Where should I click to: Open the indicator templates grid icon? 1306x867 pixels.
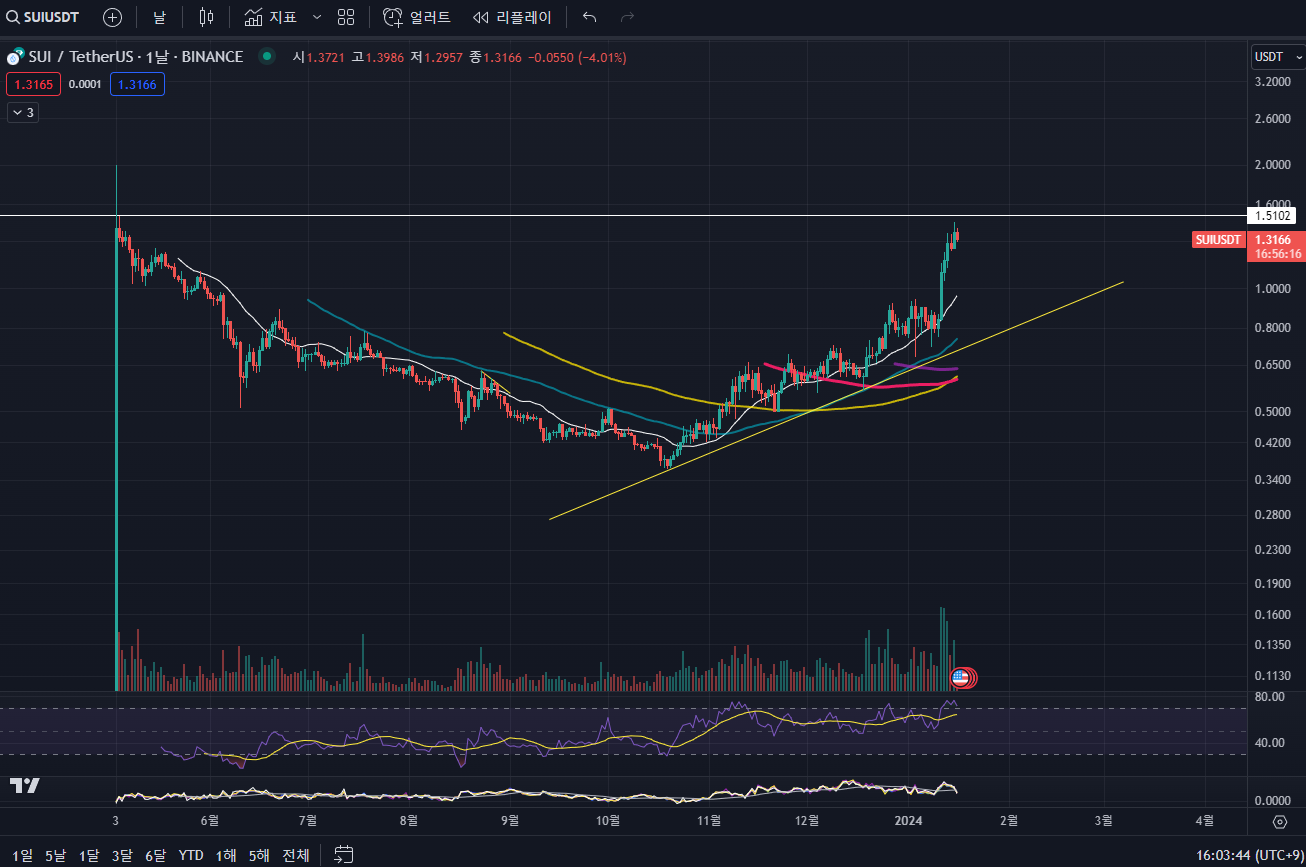click(x=346, y=17)
